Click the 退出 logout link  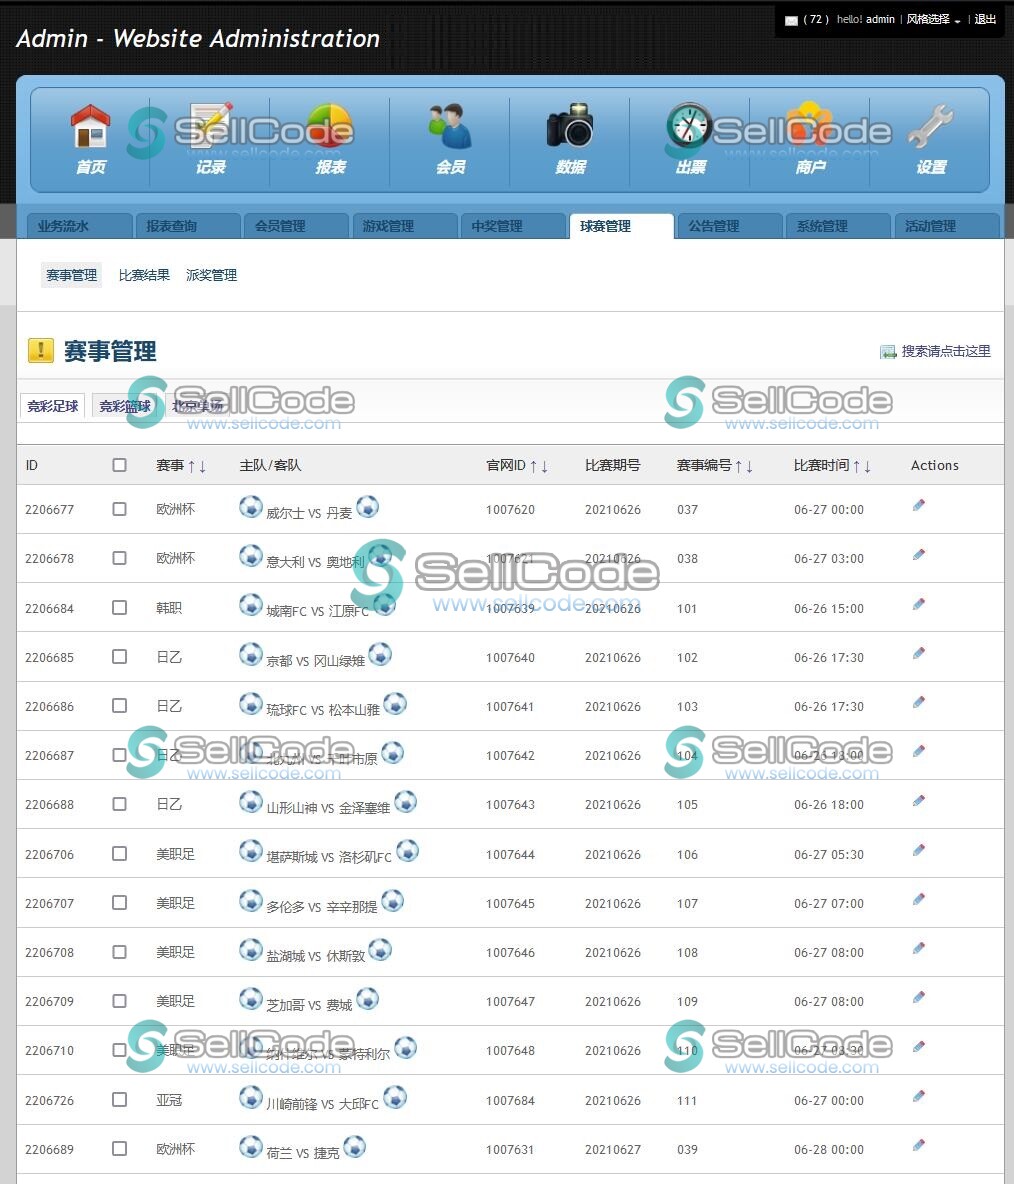tap(985, 20)
